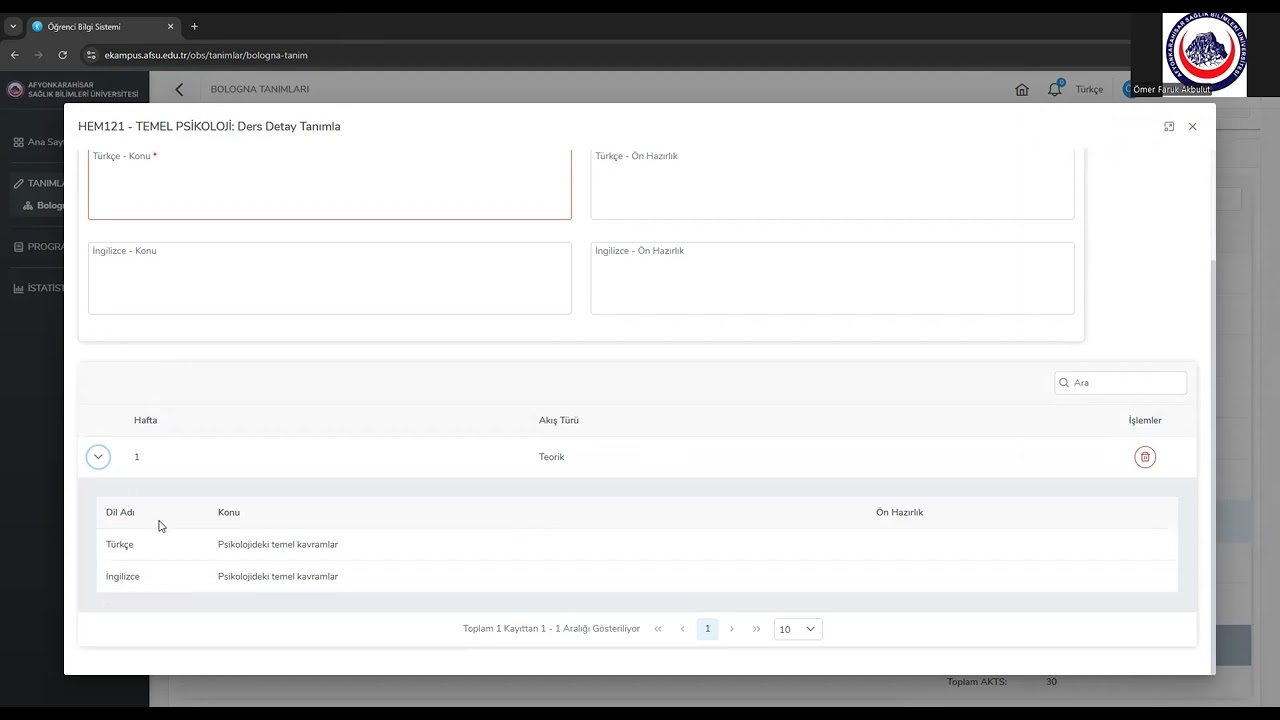The width and height of the screenshot is (1280, 720).
Task: Open a new browser tab
Action: (x=194, y=27)
